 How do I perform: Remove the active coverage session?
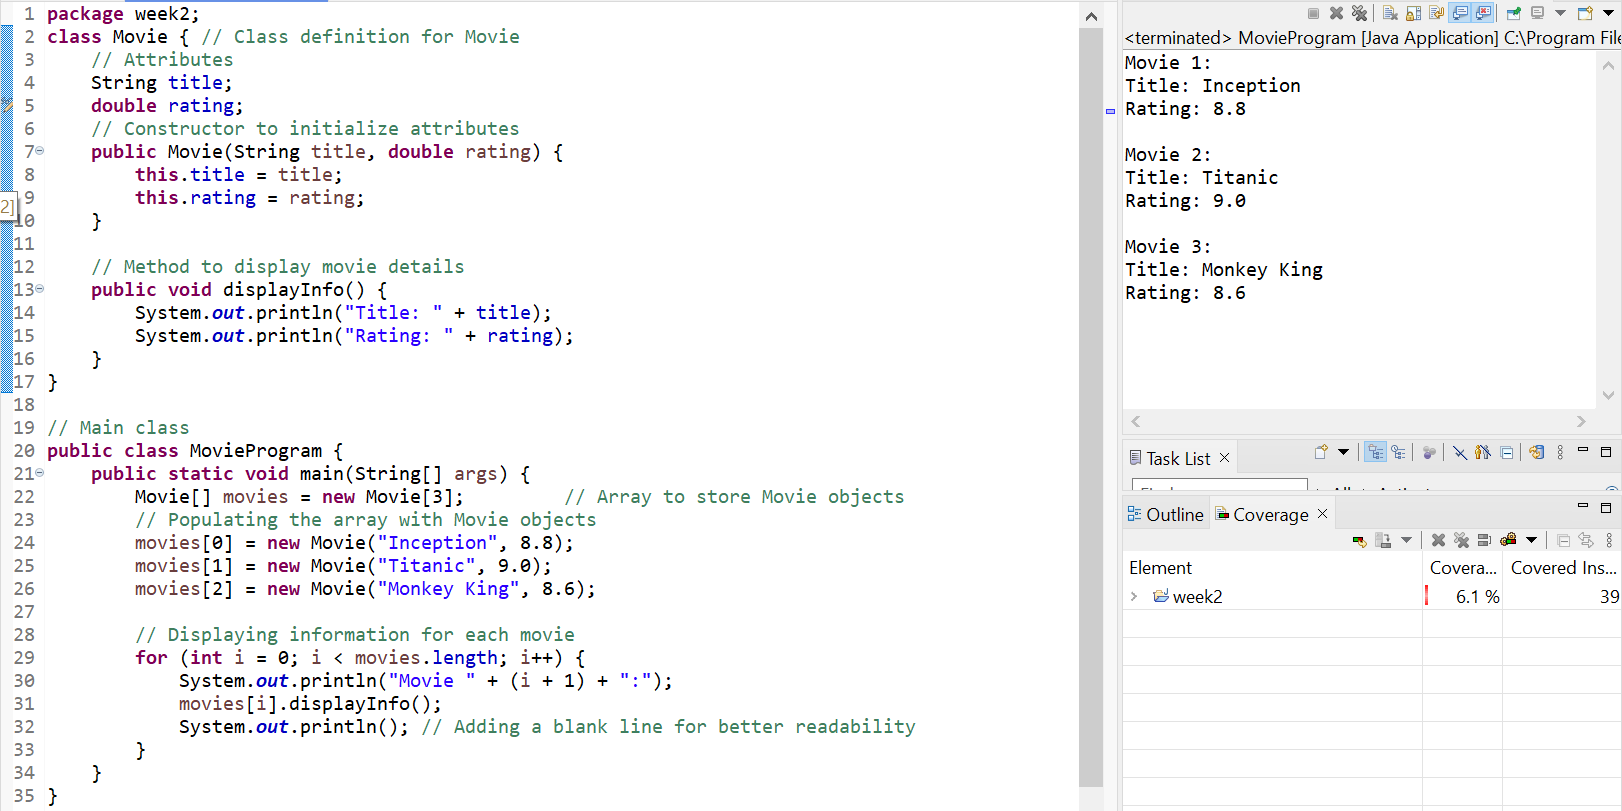click(1438, 540)
